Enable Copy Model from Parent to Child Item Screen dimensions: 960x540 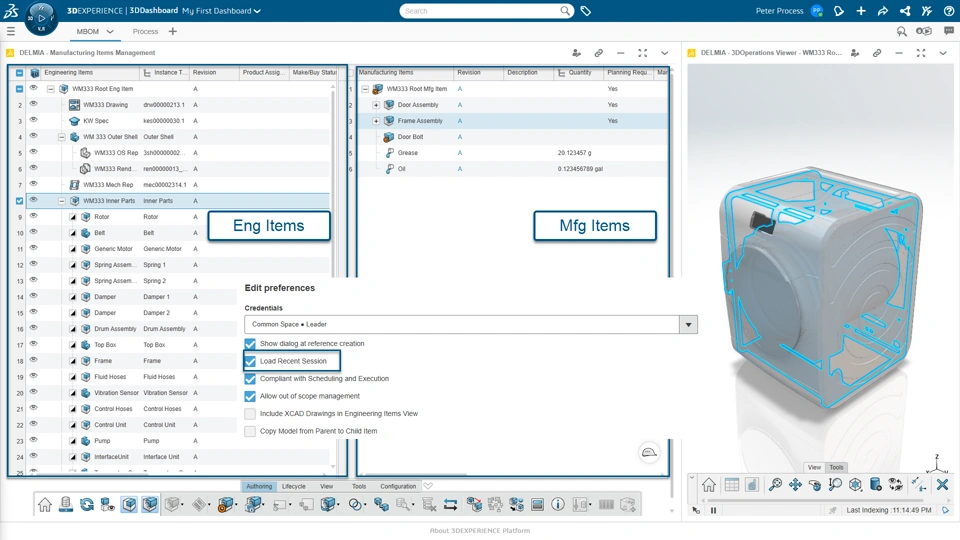pyautogui.click(x=250, y=431)
